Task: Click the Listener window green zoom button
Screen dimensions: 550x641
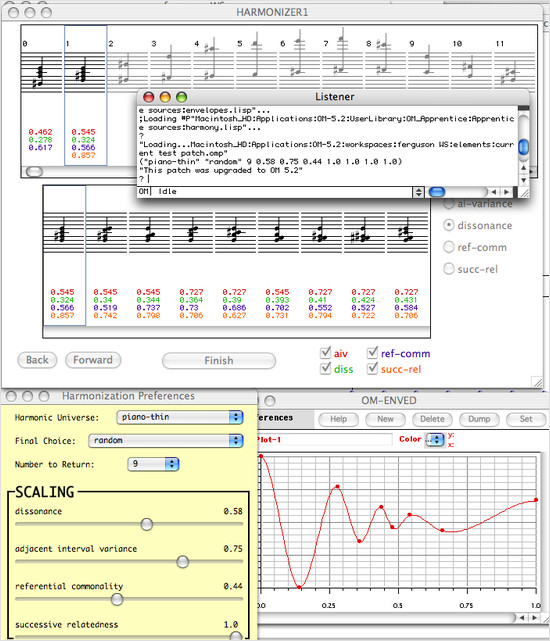Action: (x=182, y=97)
